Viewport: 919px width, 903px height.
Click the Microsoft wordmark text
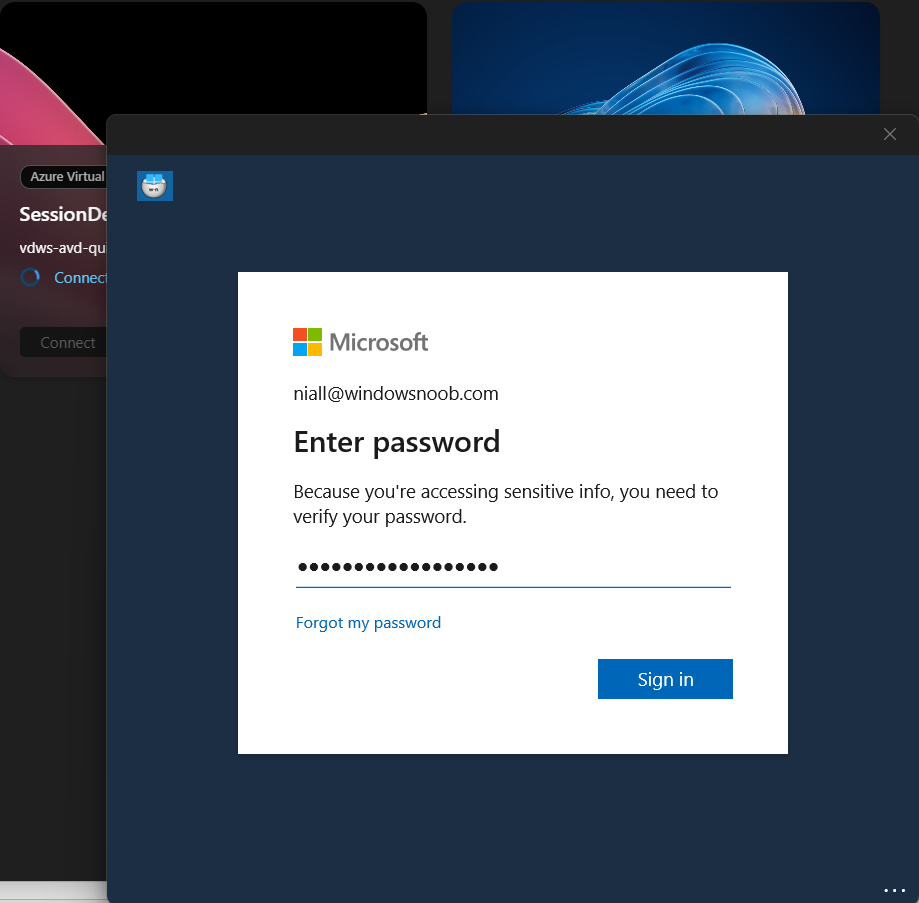coord(379,342)
